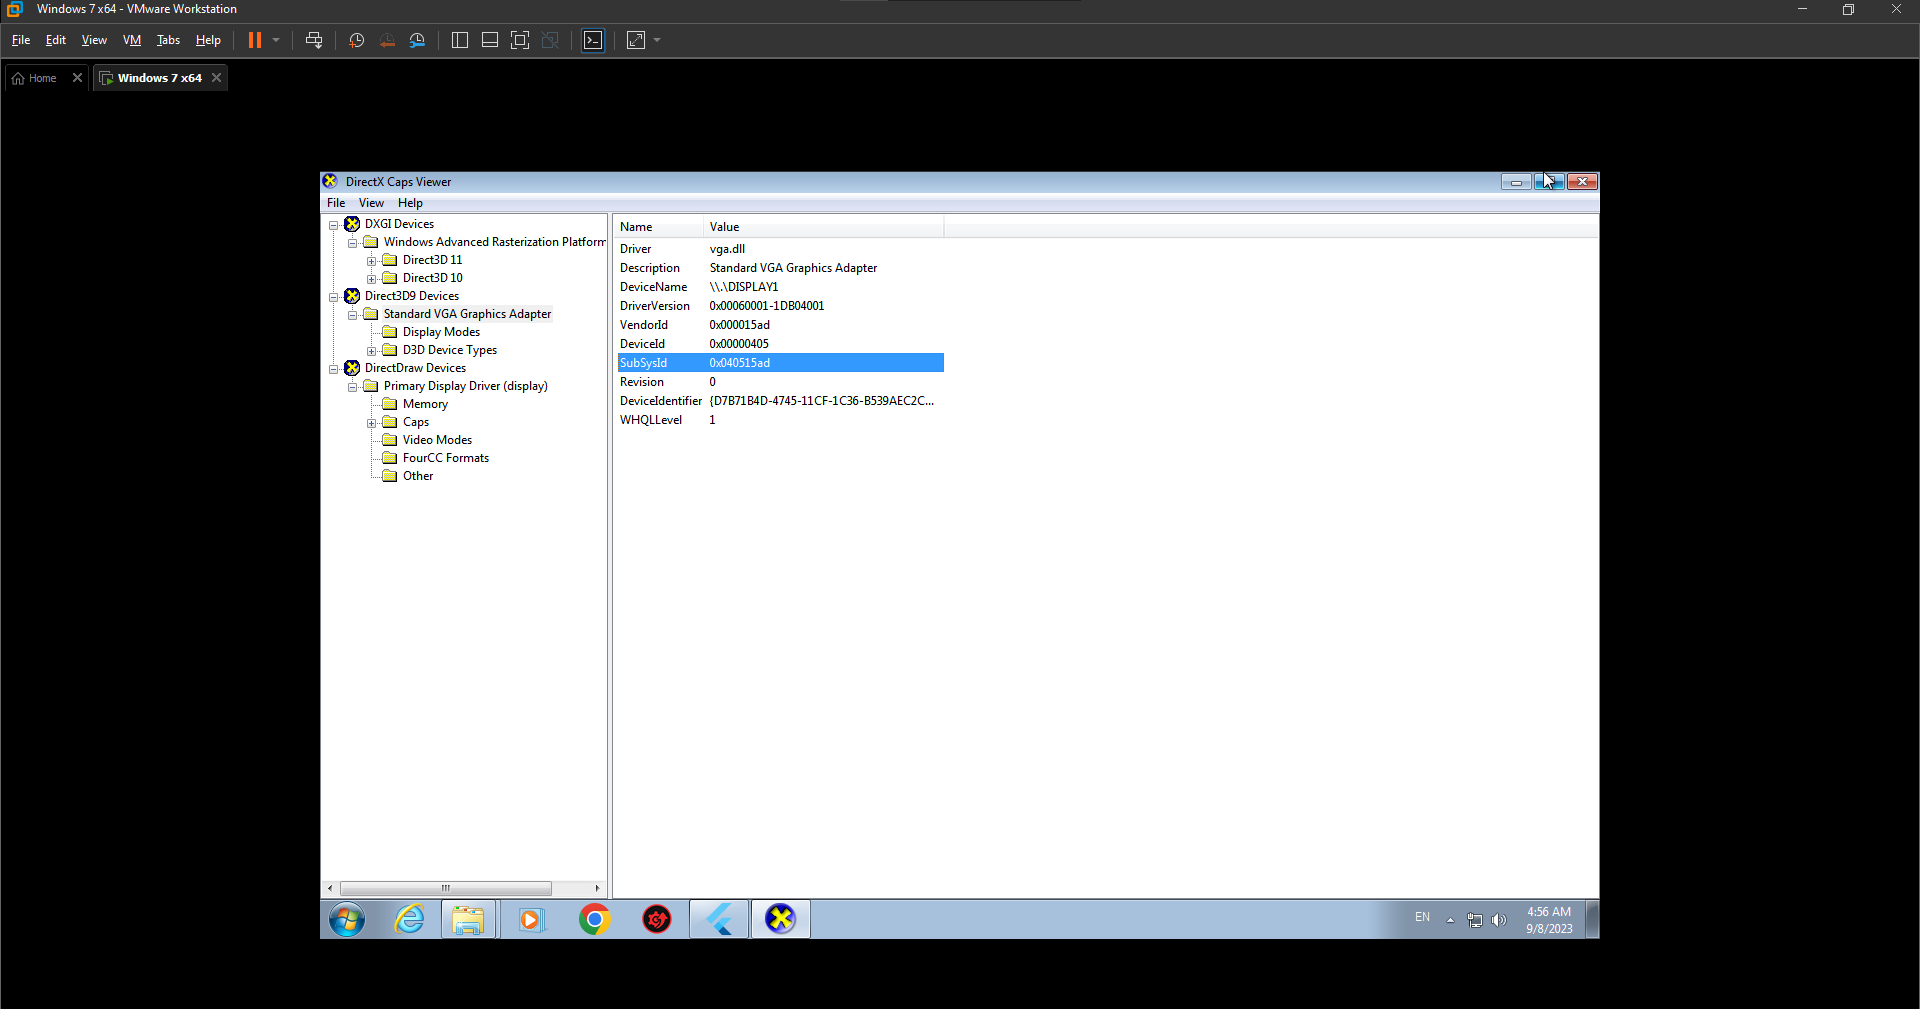The height and width of the screenshot is (1009, 1920).
Task: Show or hide the library sidebar panel
Action: 460,40
